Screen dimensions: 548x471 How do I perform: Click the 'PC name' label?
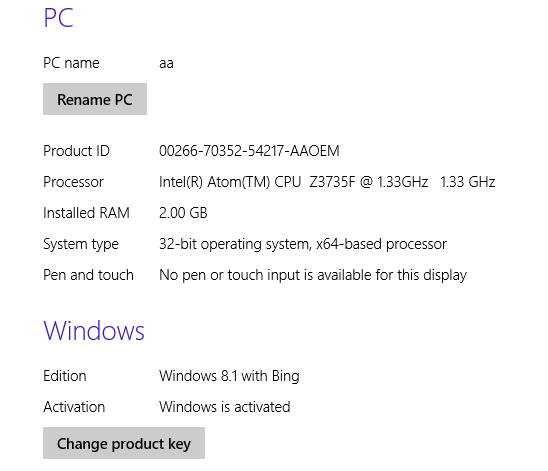(71, 63)
